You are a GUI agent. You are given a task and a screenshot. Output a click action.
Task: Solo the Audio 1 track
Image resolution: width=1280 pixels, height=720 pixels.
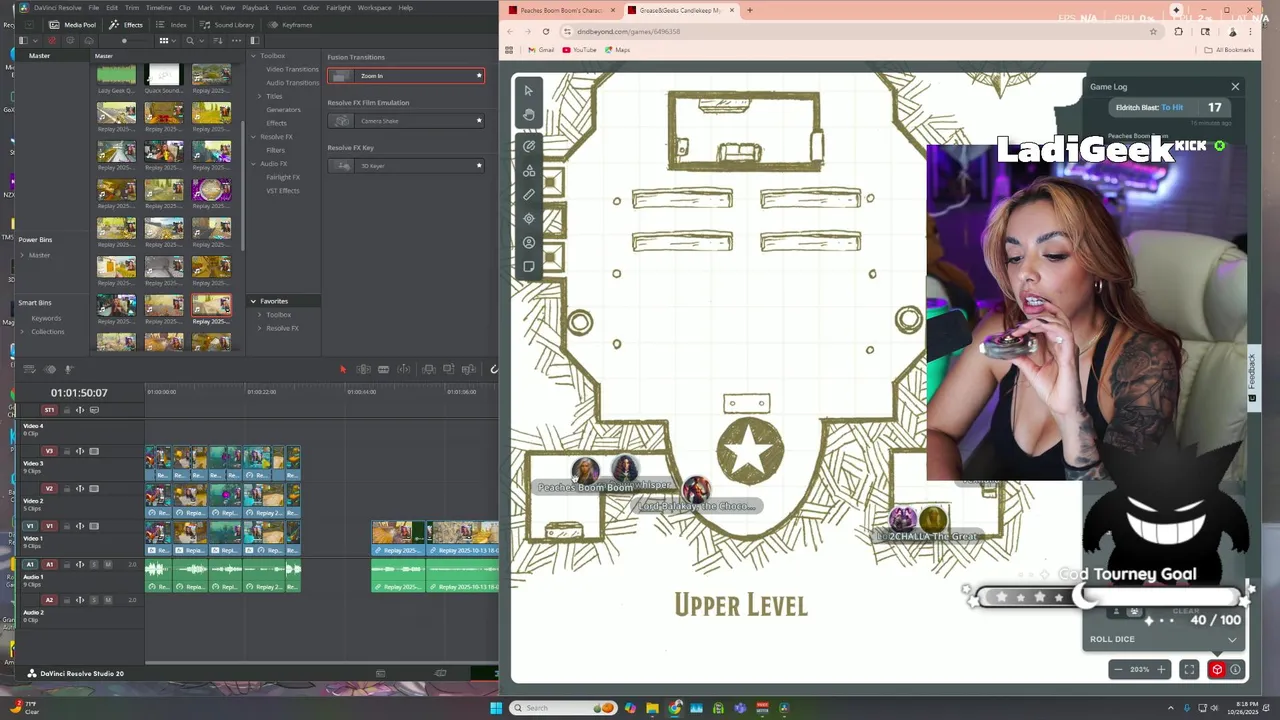coord(94,564)
